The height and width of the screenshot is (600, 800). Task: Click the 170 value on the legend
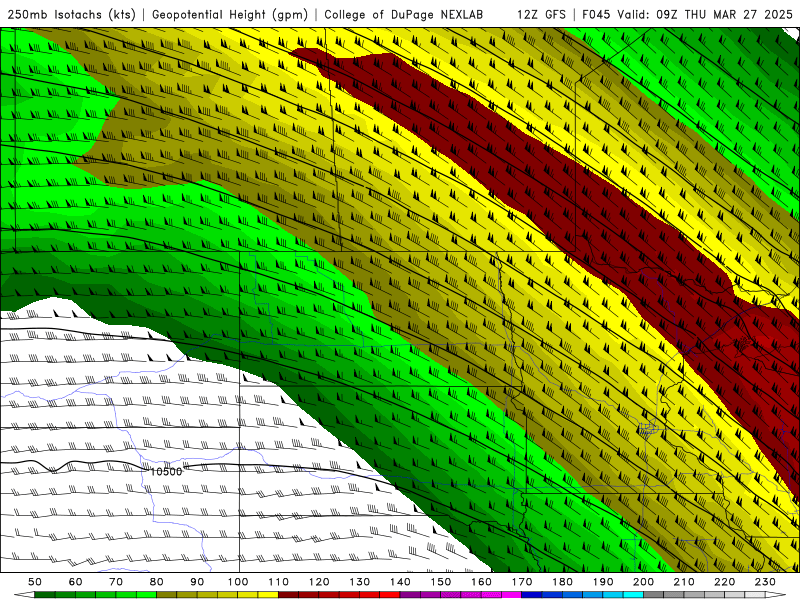[522, 582]
